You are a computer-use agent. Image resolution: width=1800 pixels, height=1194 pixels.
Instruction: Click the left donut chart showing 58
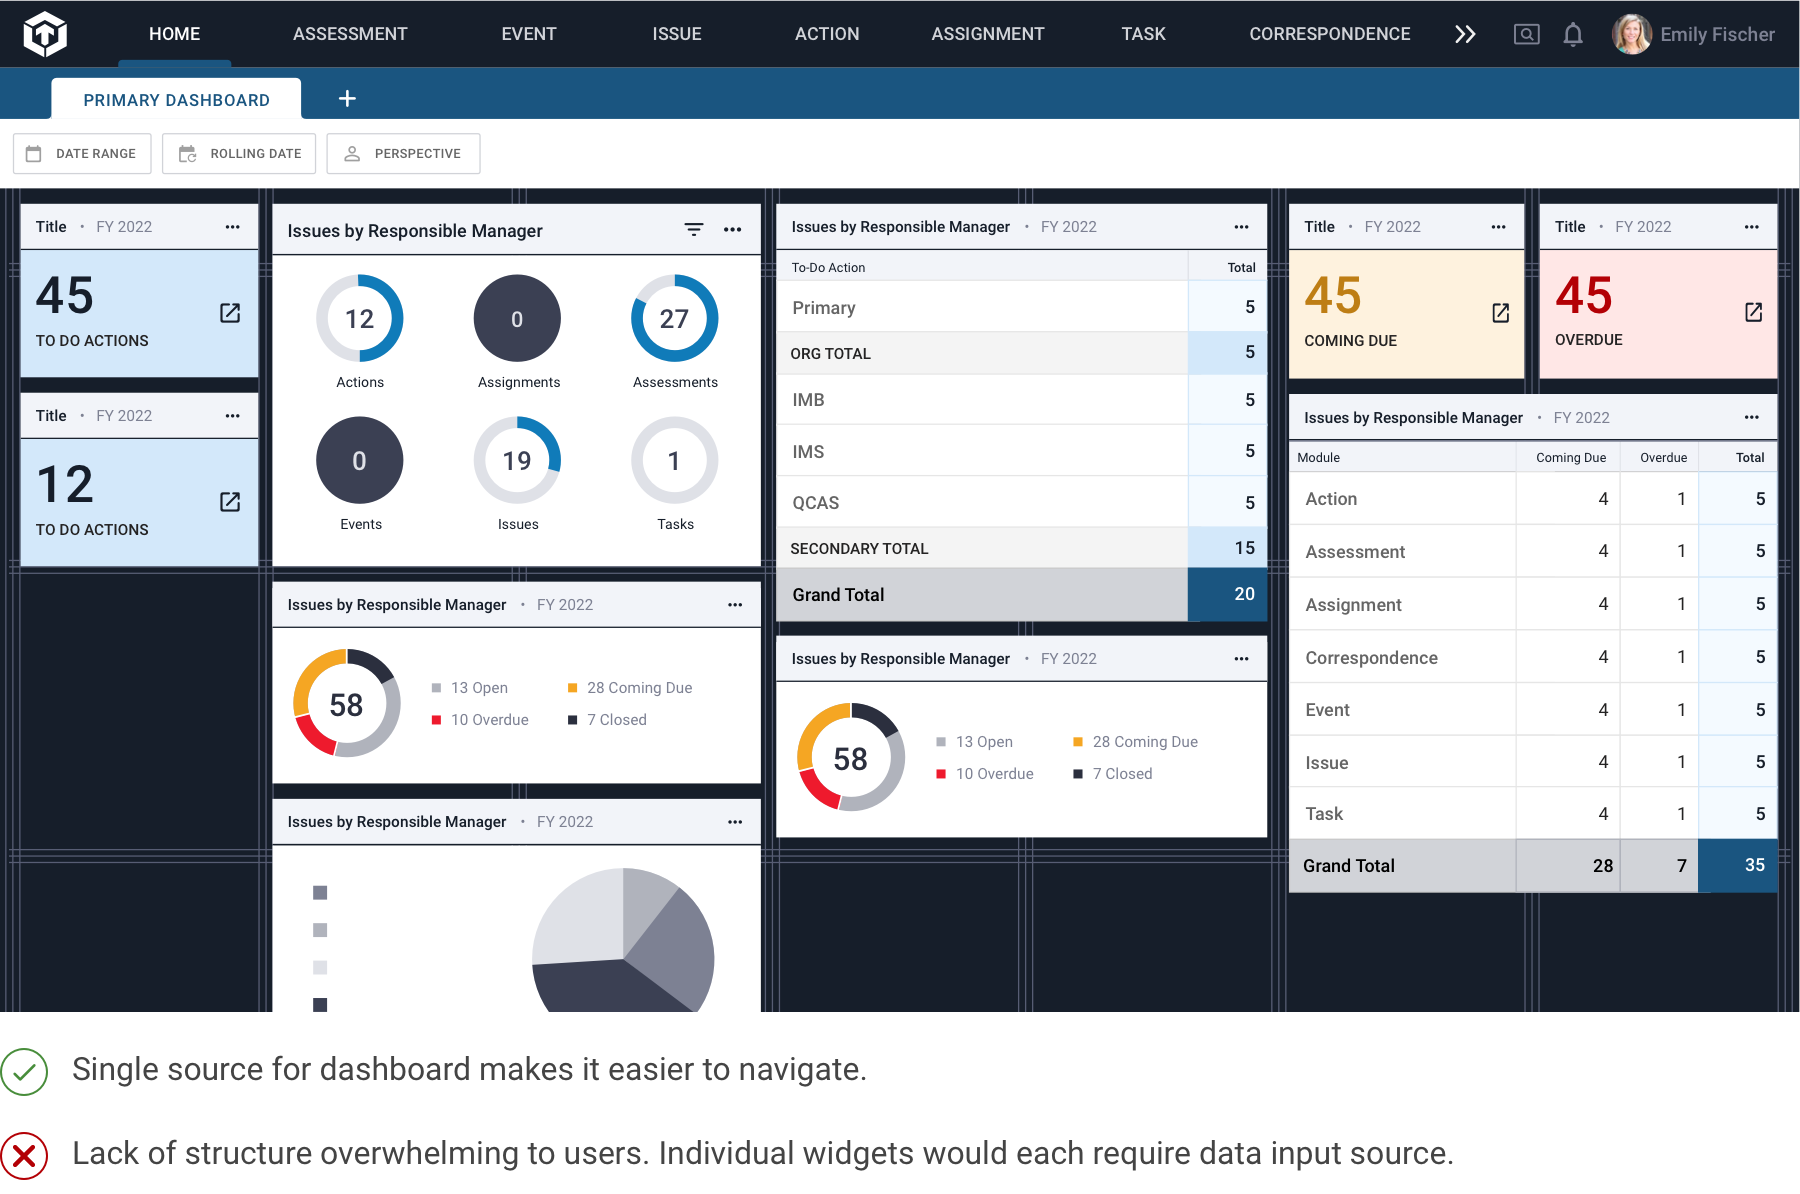346,703
